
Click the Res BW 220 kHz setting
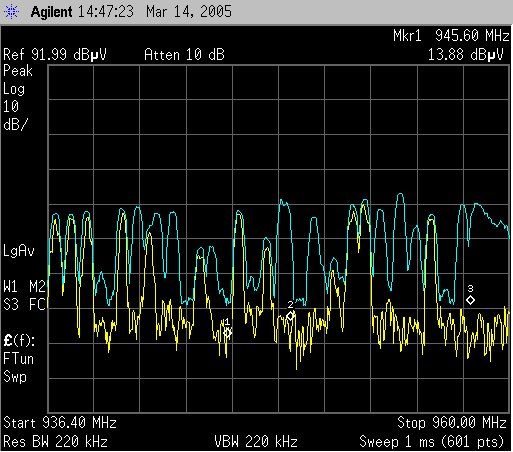55,442
